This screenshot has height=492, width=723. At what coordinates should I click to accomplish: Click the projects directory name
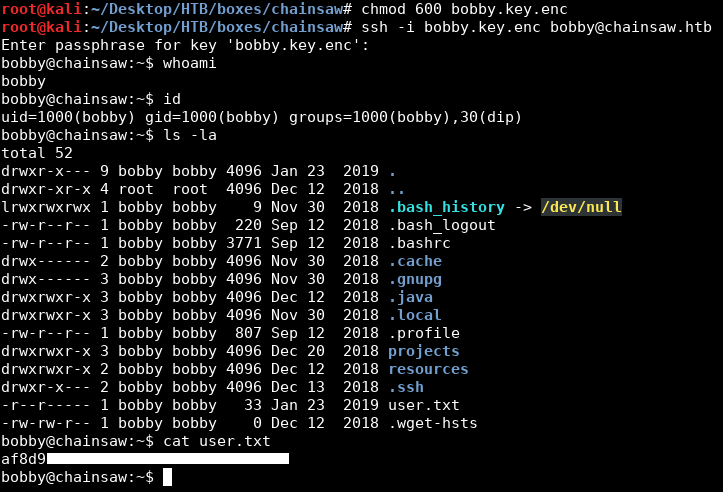pyautogui.click(x=424, y=351)
